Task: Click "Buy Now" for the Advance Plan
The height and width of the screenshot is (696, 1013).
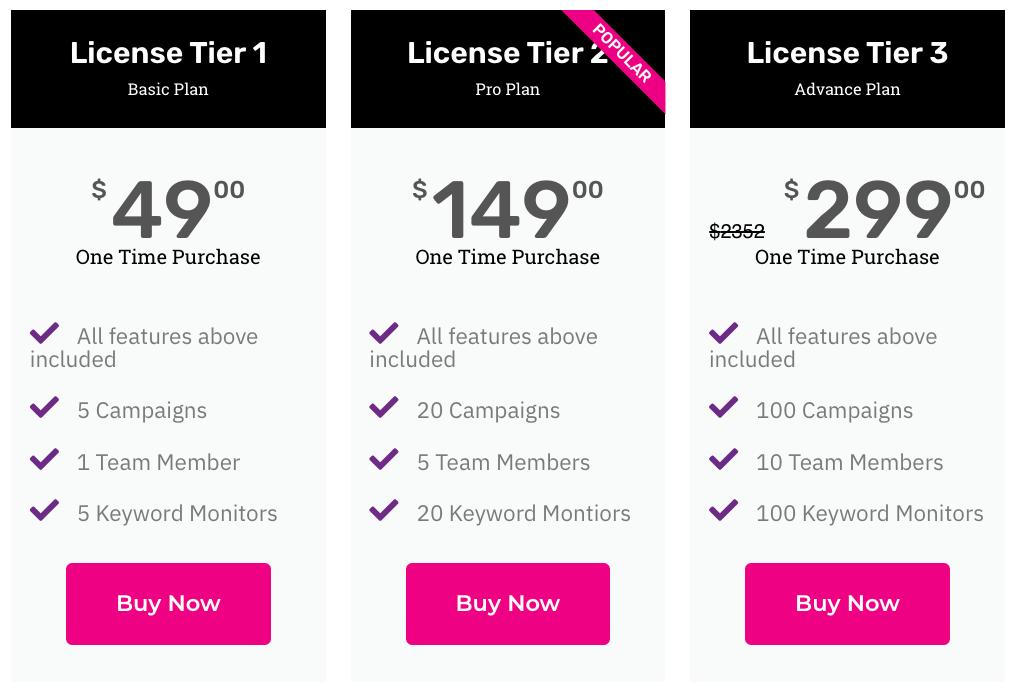Action: 847,603
